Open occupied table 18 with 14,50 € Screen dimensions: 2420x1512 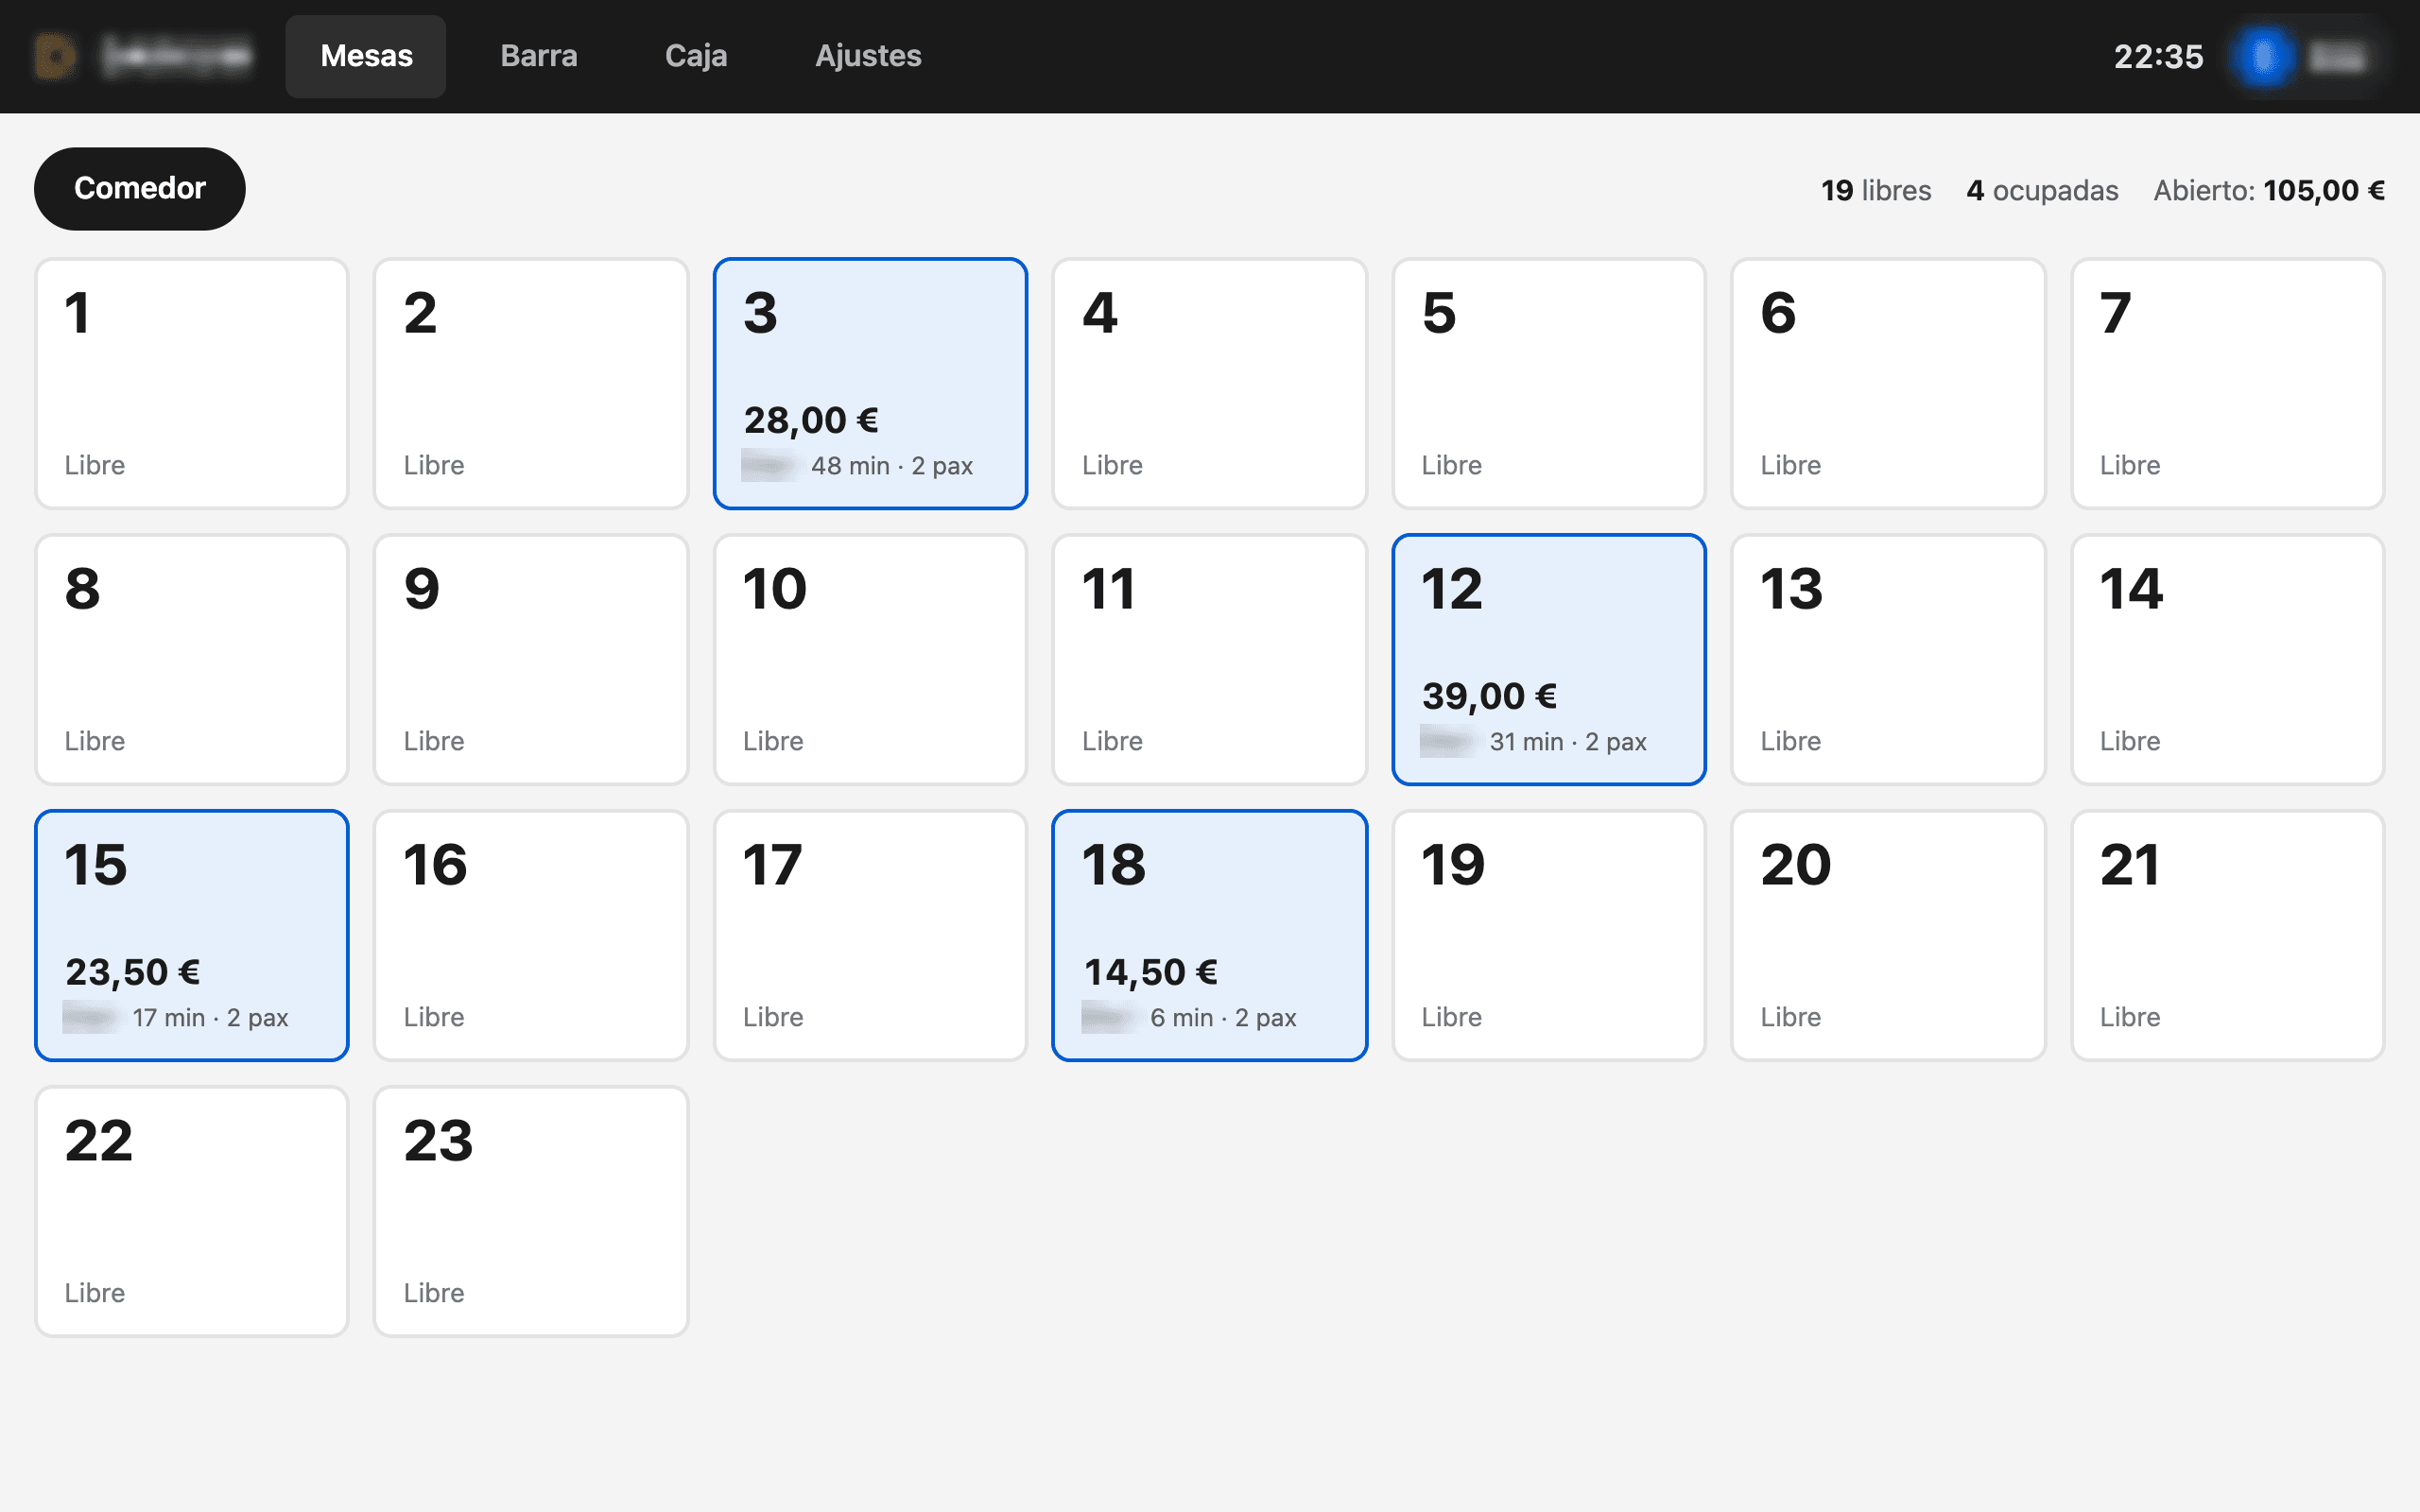click(1210, 936)
